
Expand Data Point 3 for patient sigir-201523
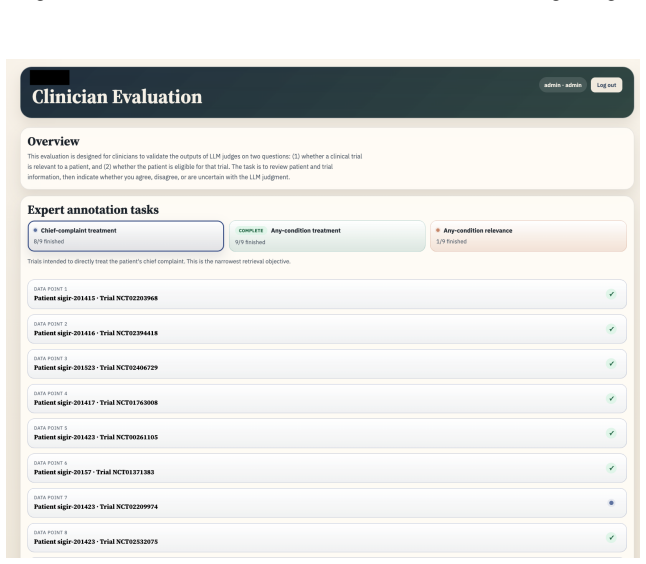(x=327, y=364)
